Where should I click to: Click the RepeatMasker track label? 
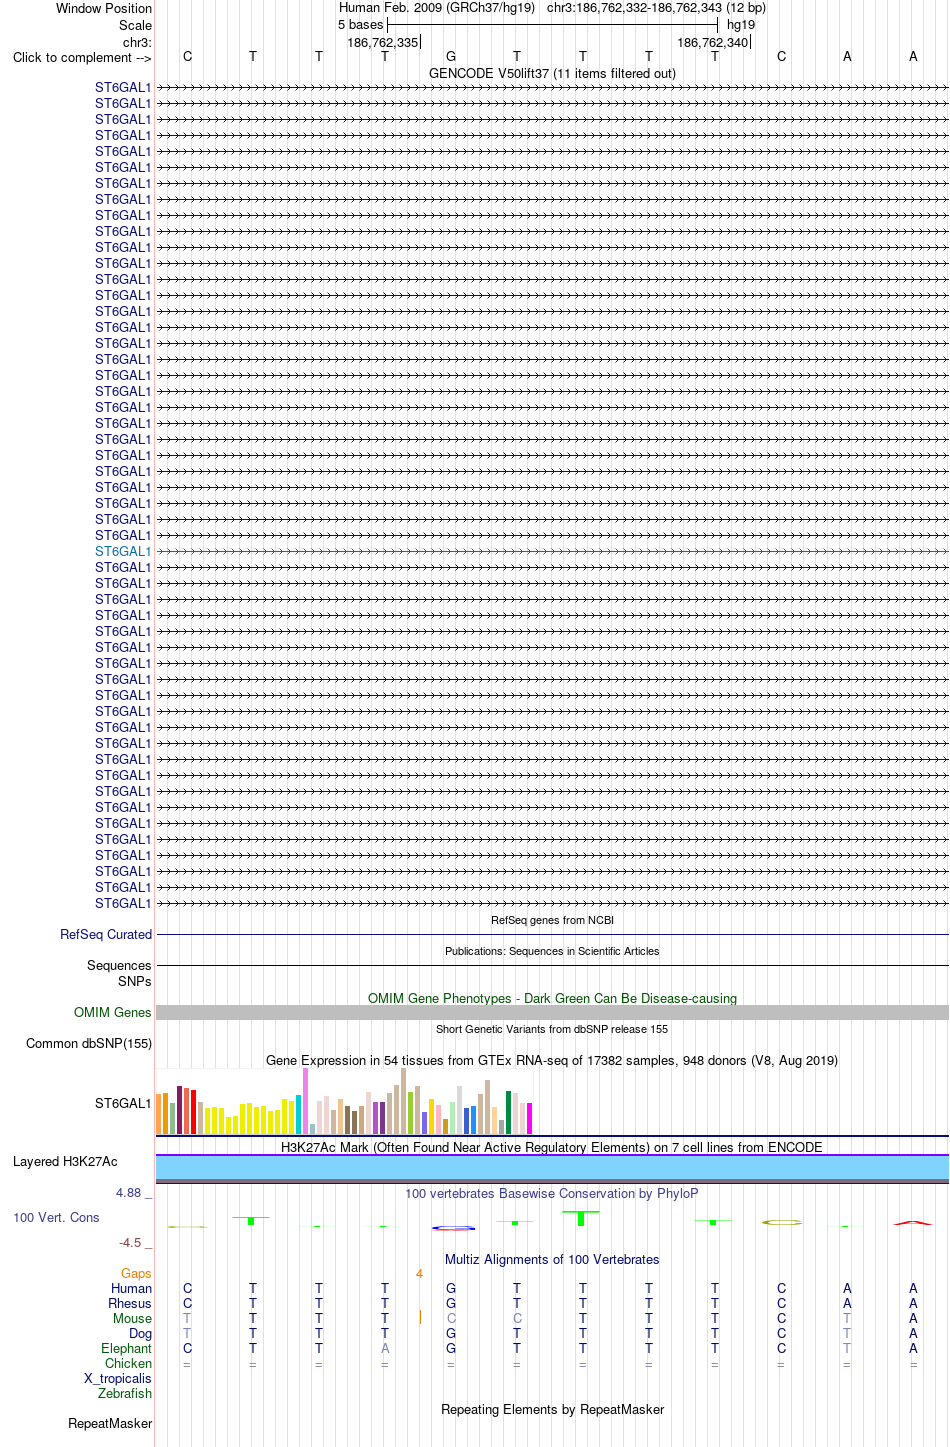click(110, 1423)
